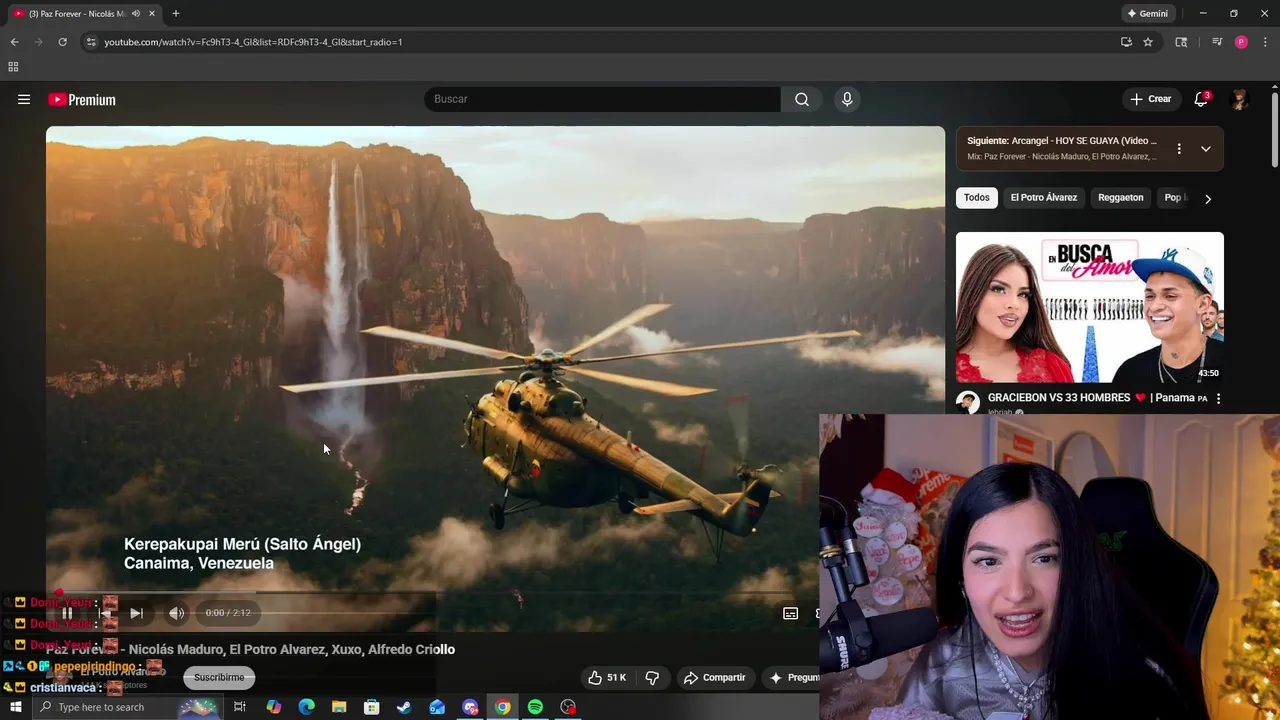Open Chrome three-dot menu
The height and width of the screenshot is (720, 1280).
[1265, 42]
